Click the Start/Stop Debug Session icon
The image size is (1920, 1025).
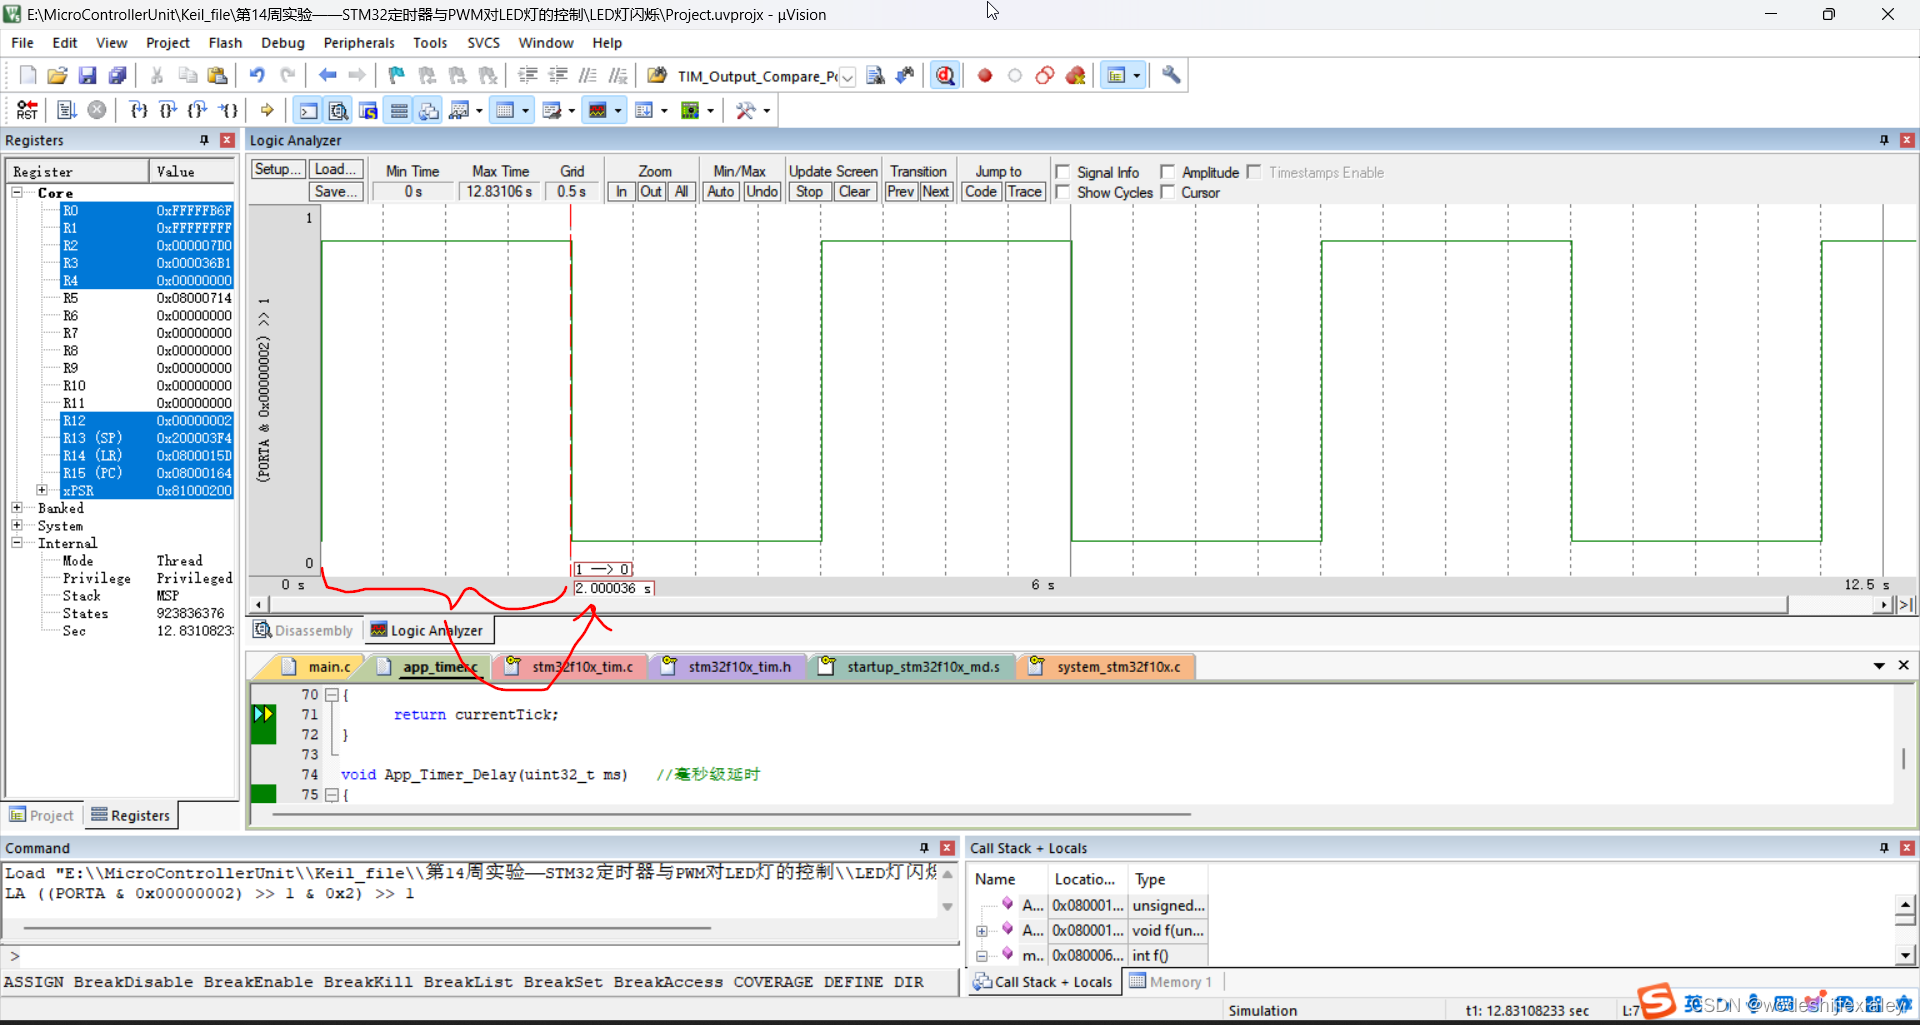click(x=945, y=75)
